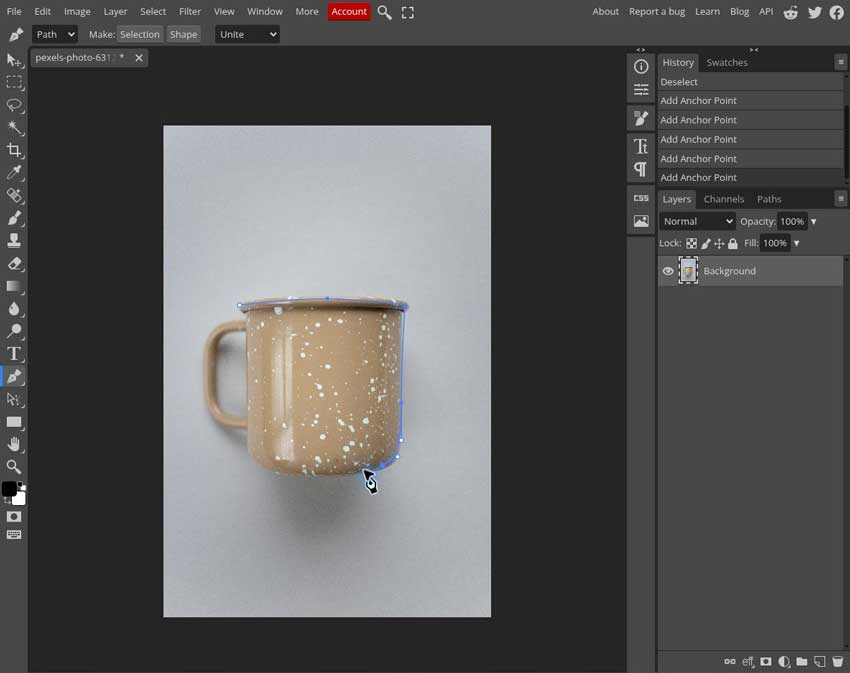Open the Path mode dropdown
850x673 pixels.
click(x=55, y=34)
